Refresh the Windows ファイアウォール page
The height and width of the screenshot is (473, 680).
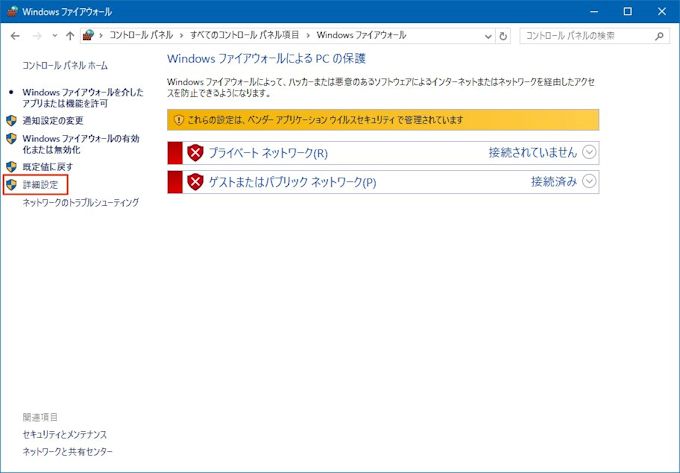[x=503, y=36]
